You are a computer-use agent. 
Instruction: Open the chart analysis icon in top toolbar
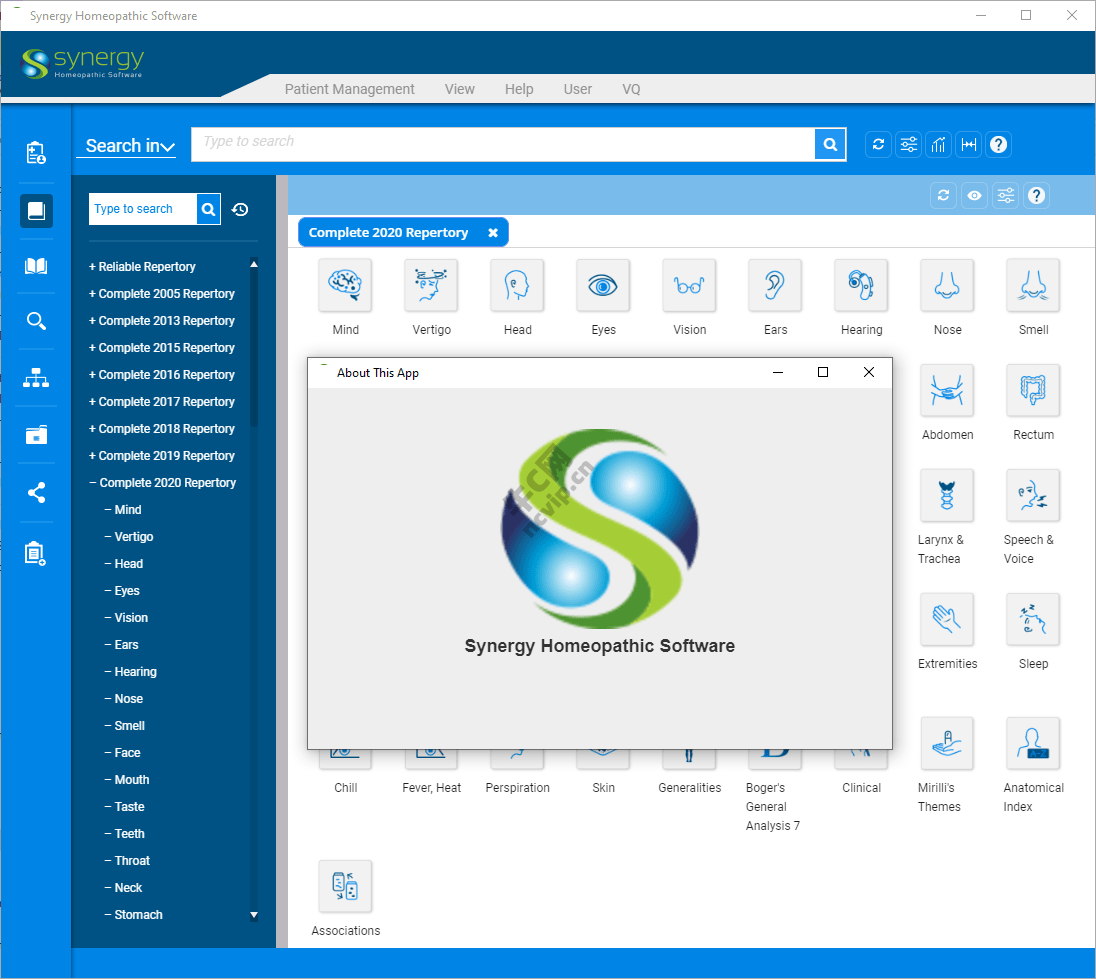point(939,145)
